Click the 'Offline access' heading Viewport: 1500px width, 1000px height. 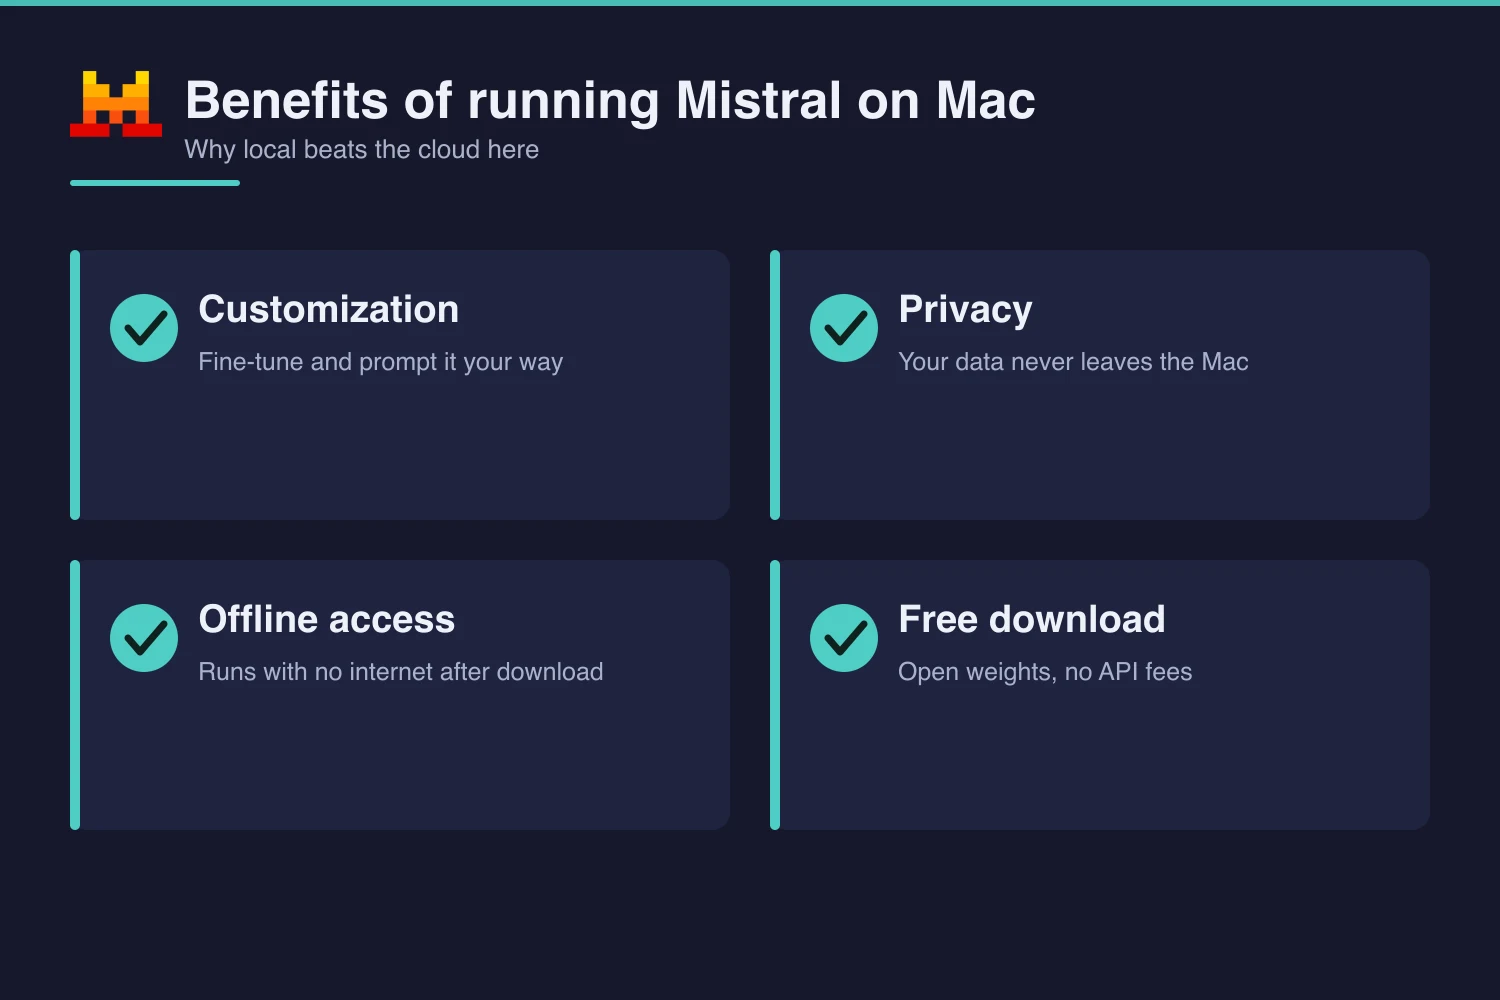(327, 620)
